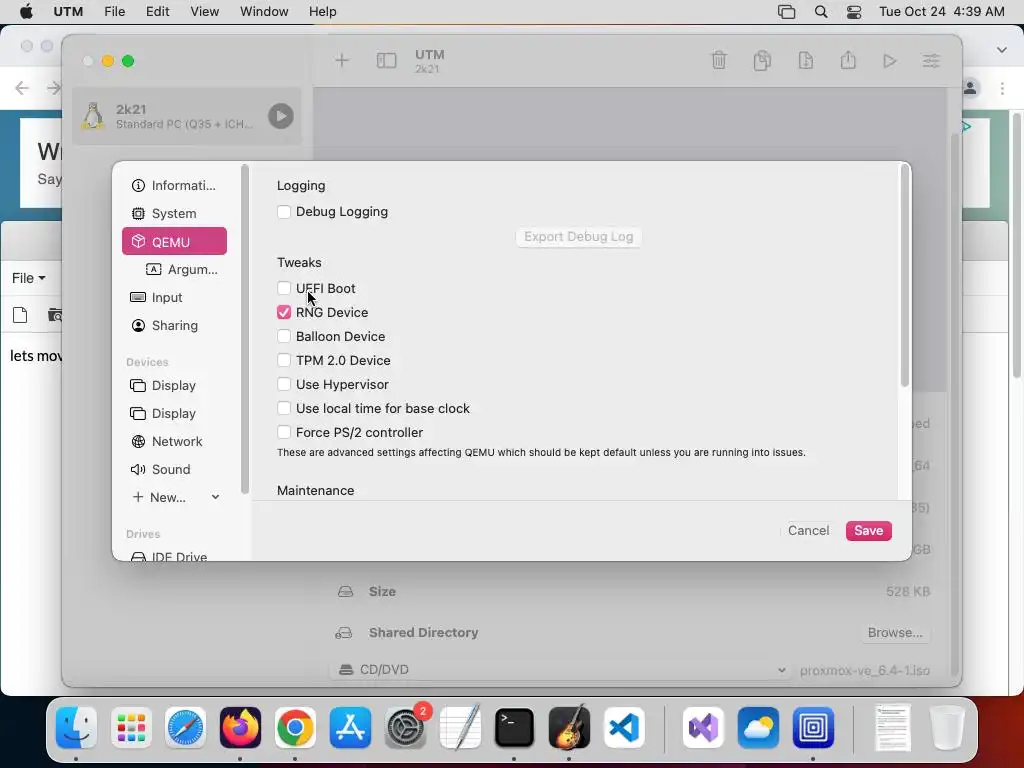The image size is (1024, 768).
Task: Open Terminal from the Dock
Action: [514, 728]
